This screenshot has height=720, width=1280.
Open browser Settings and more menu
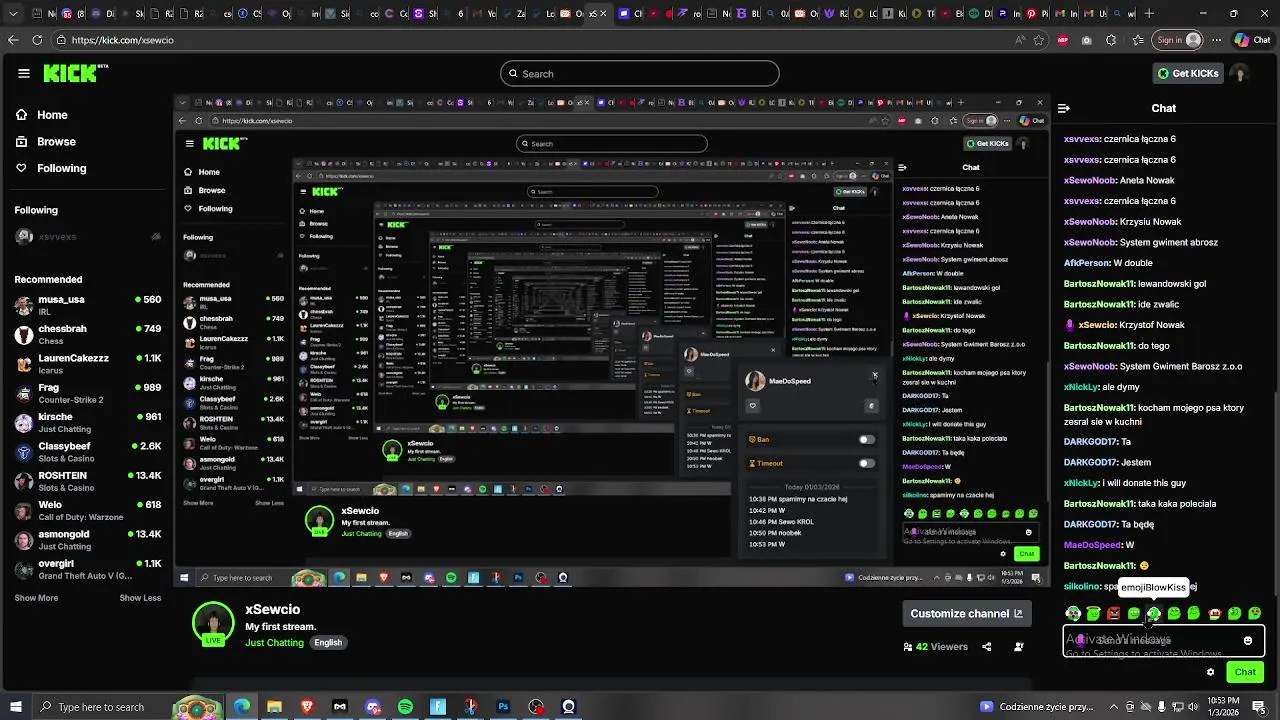pos(1215,40)
